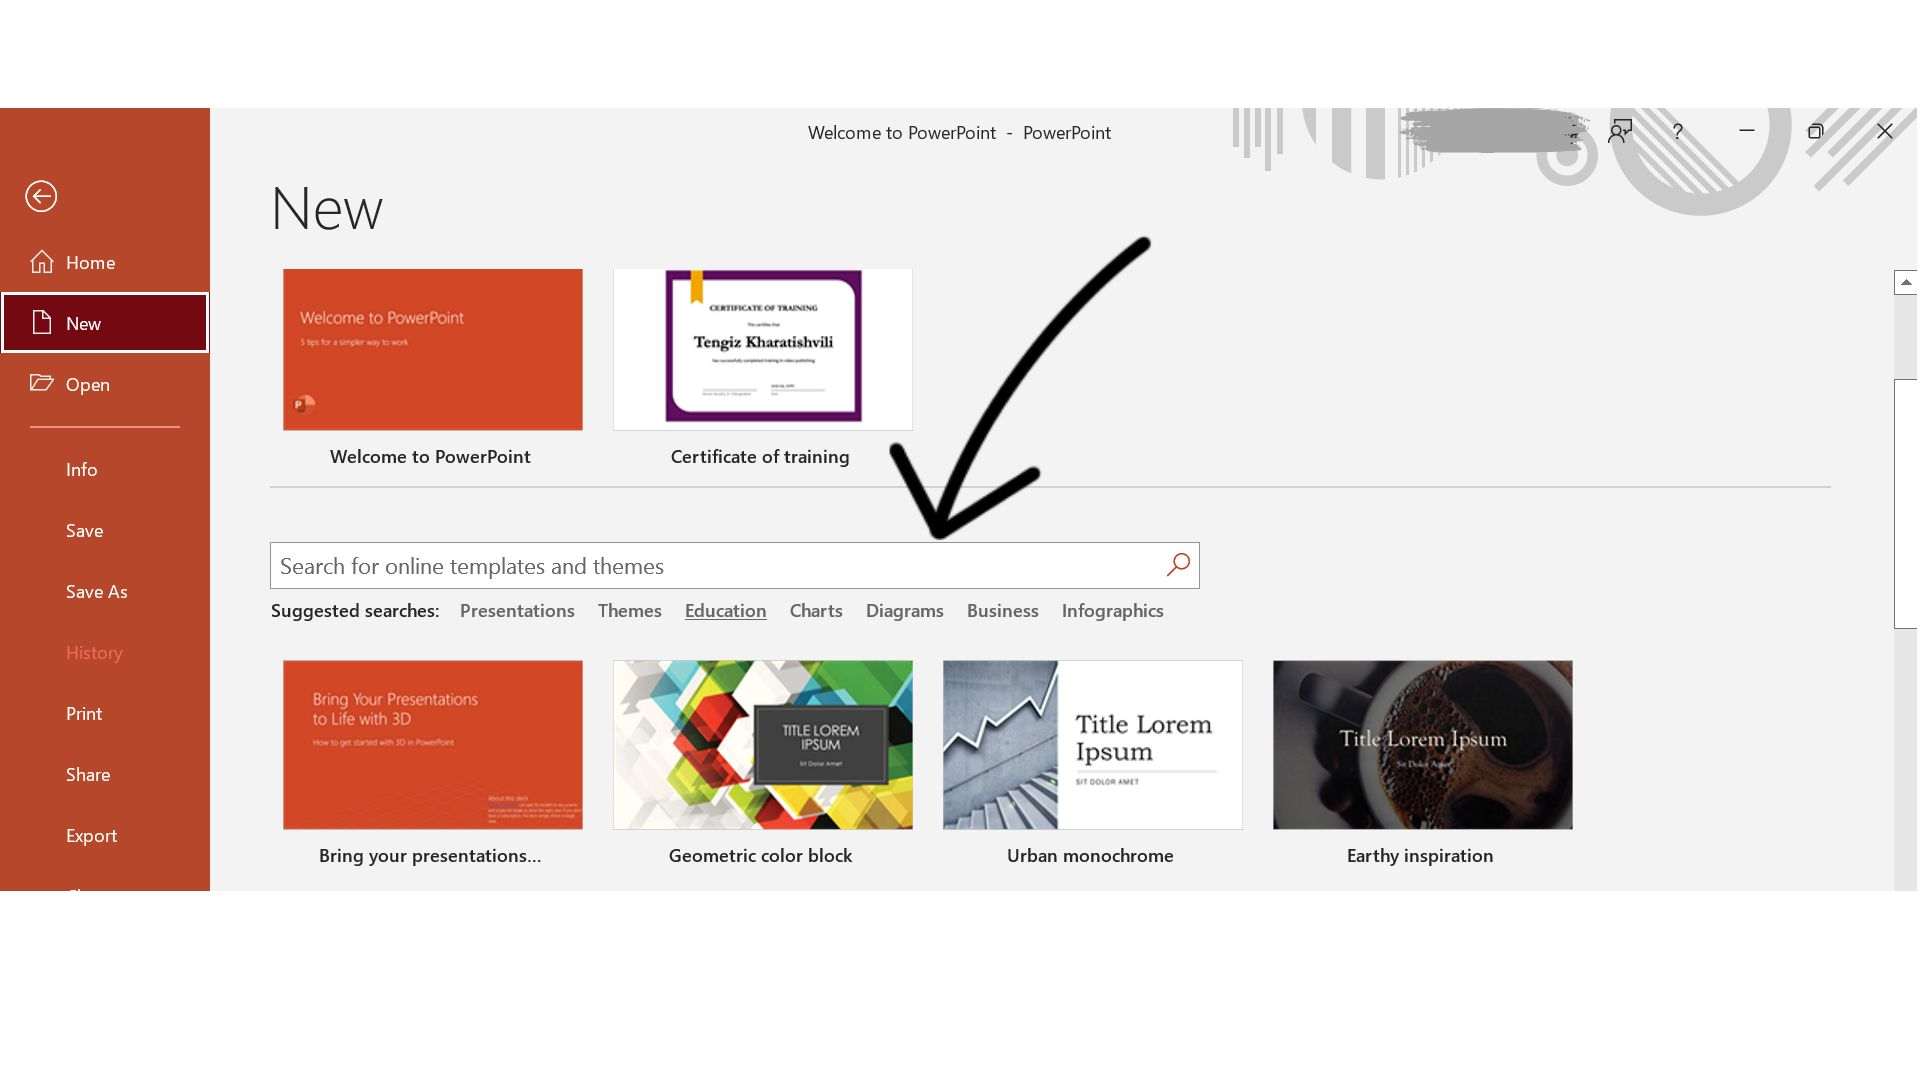The width and height of the screenshot is (1920, 1080).
Task: Close the PowerPoint window
Action: click(x=1885, y=131)
